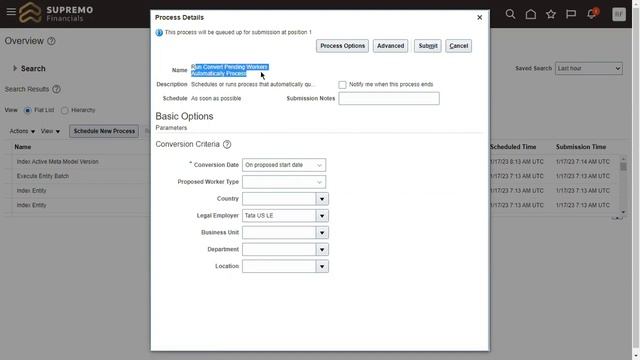
Task: Open the Actions menu
Action: [x=22, y=131]
